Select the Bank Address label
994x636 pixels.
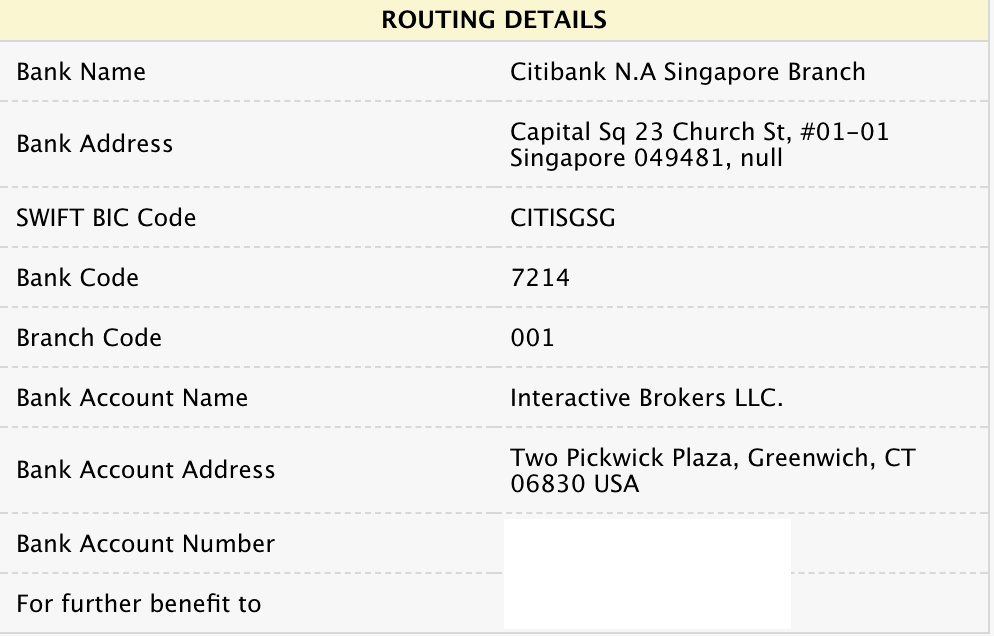[x=95, y=144]
